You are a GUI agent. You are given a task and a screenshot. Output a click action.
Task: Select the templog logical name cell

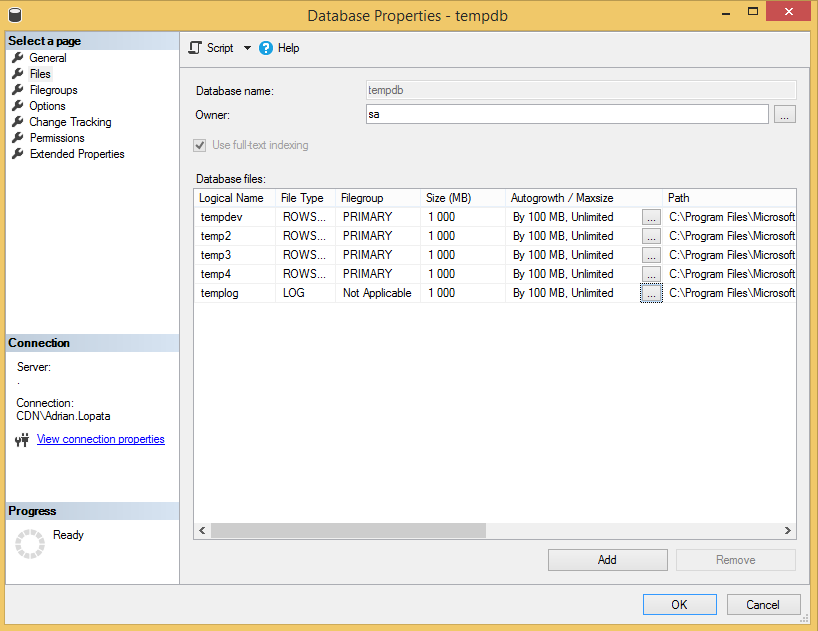pos(235,293)
